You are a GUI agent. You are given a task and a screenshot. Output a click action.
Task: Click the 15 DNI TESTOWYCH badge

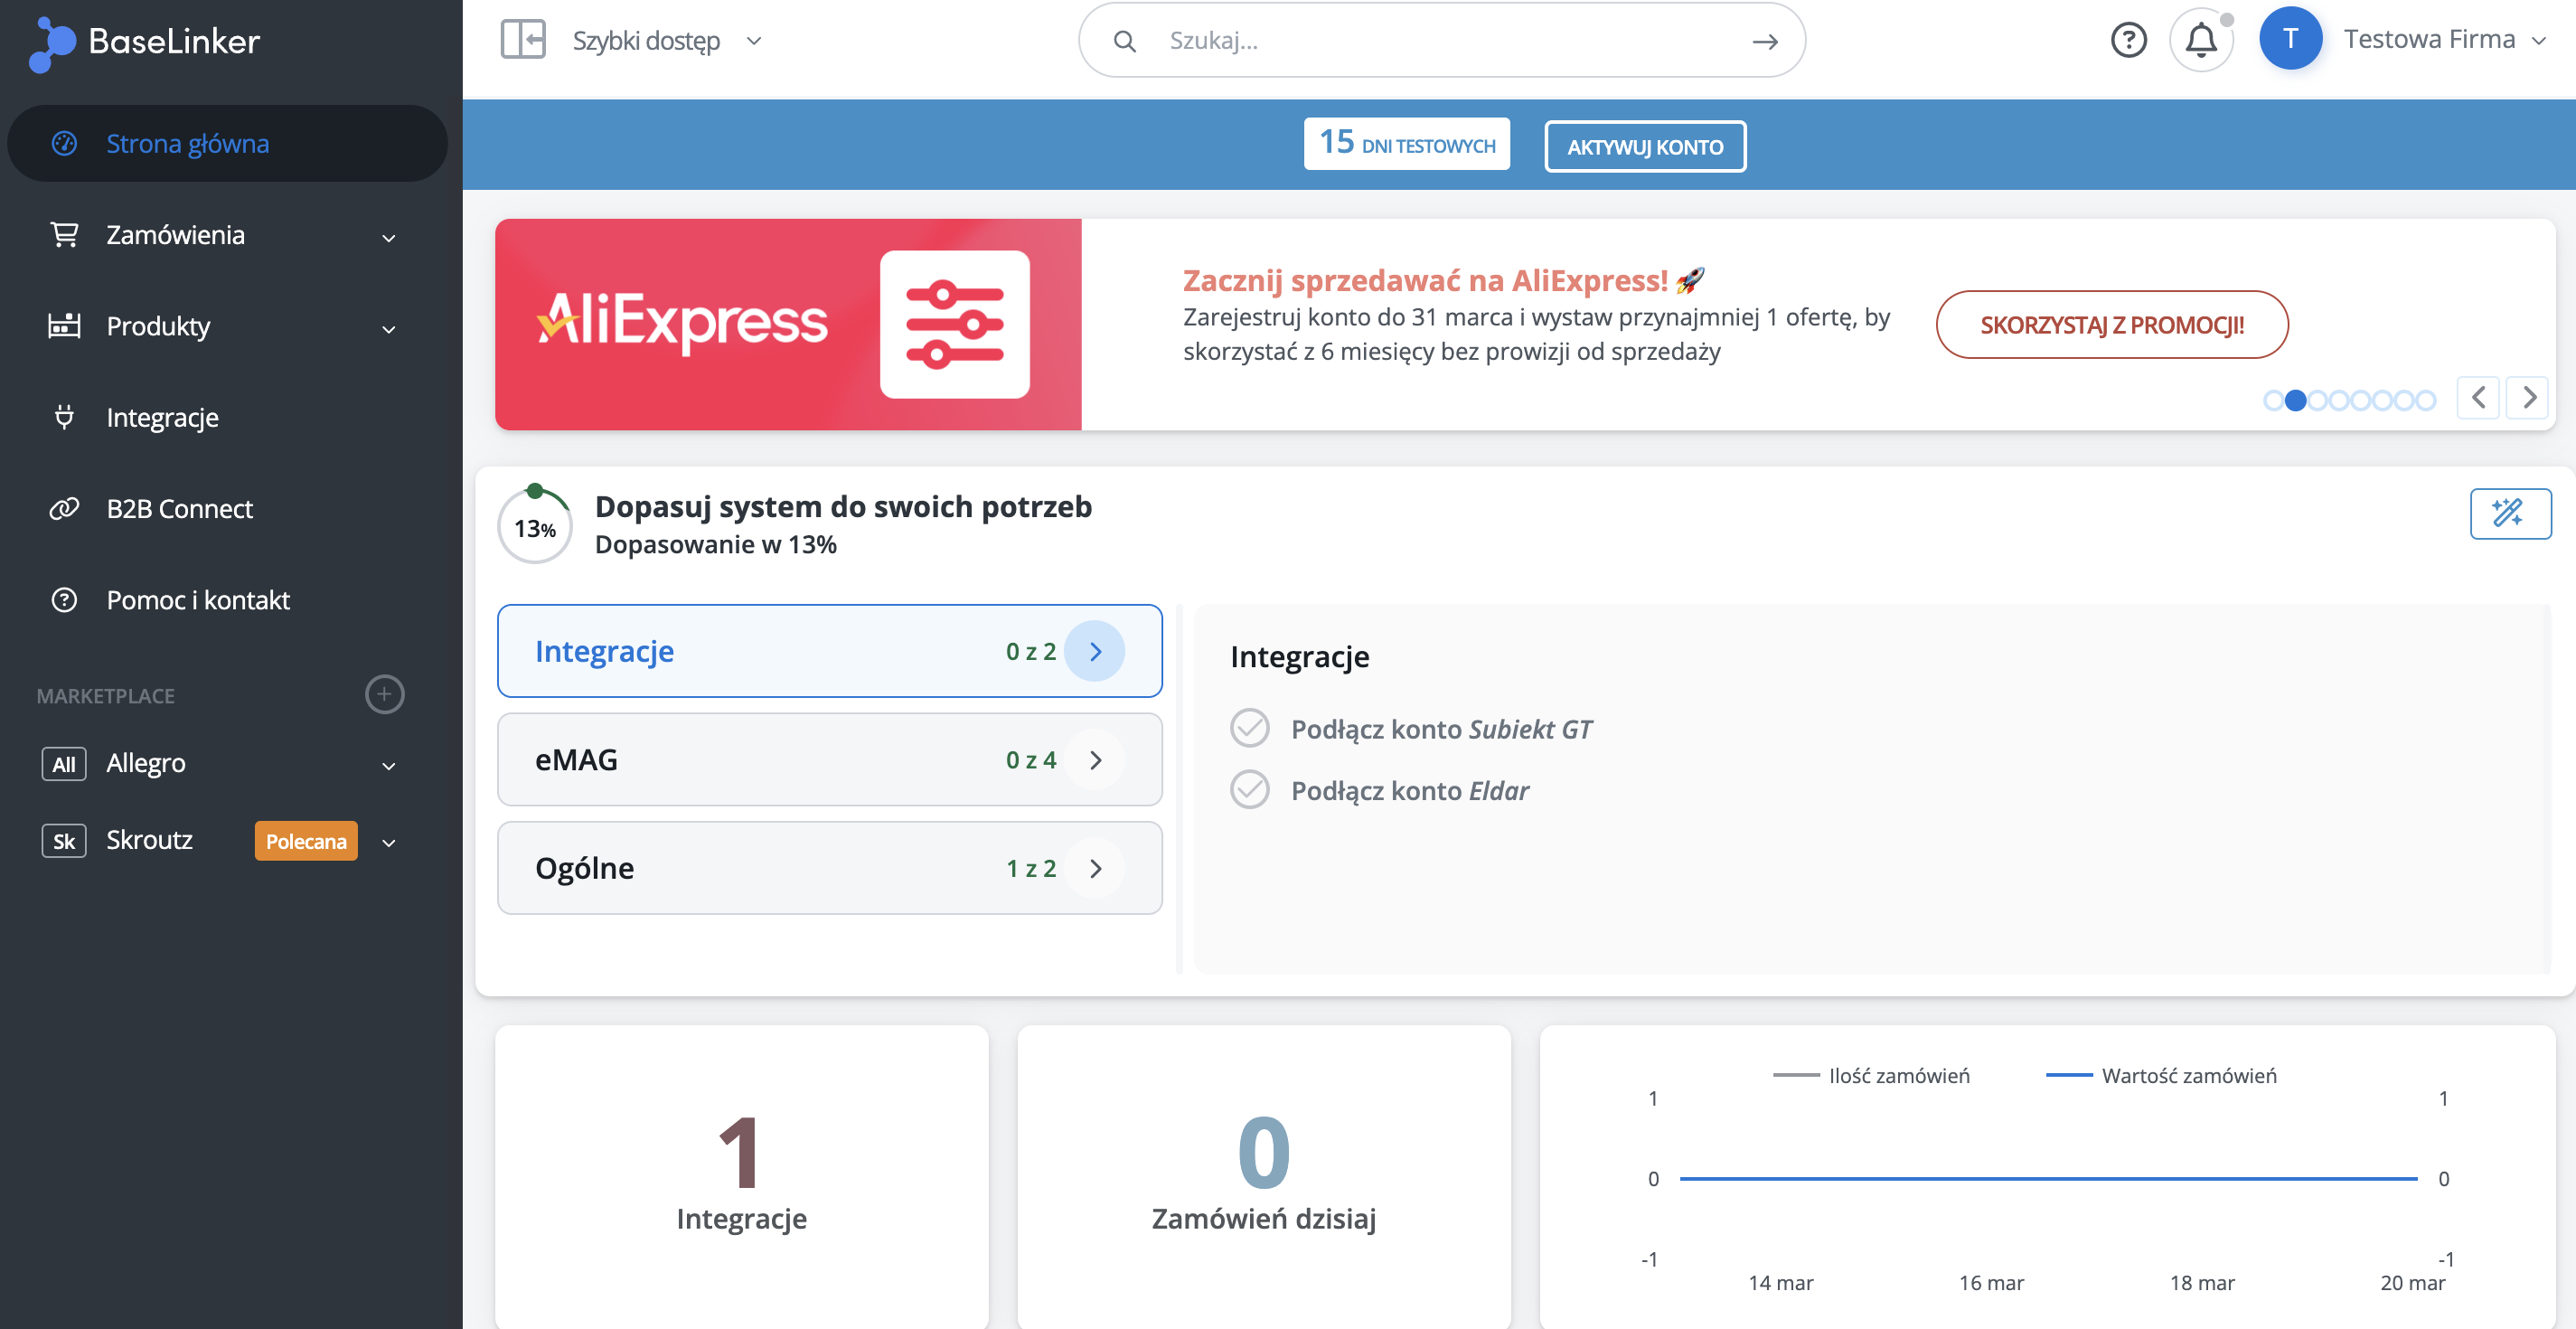pos(1406,144)
